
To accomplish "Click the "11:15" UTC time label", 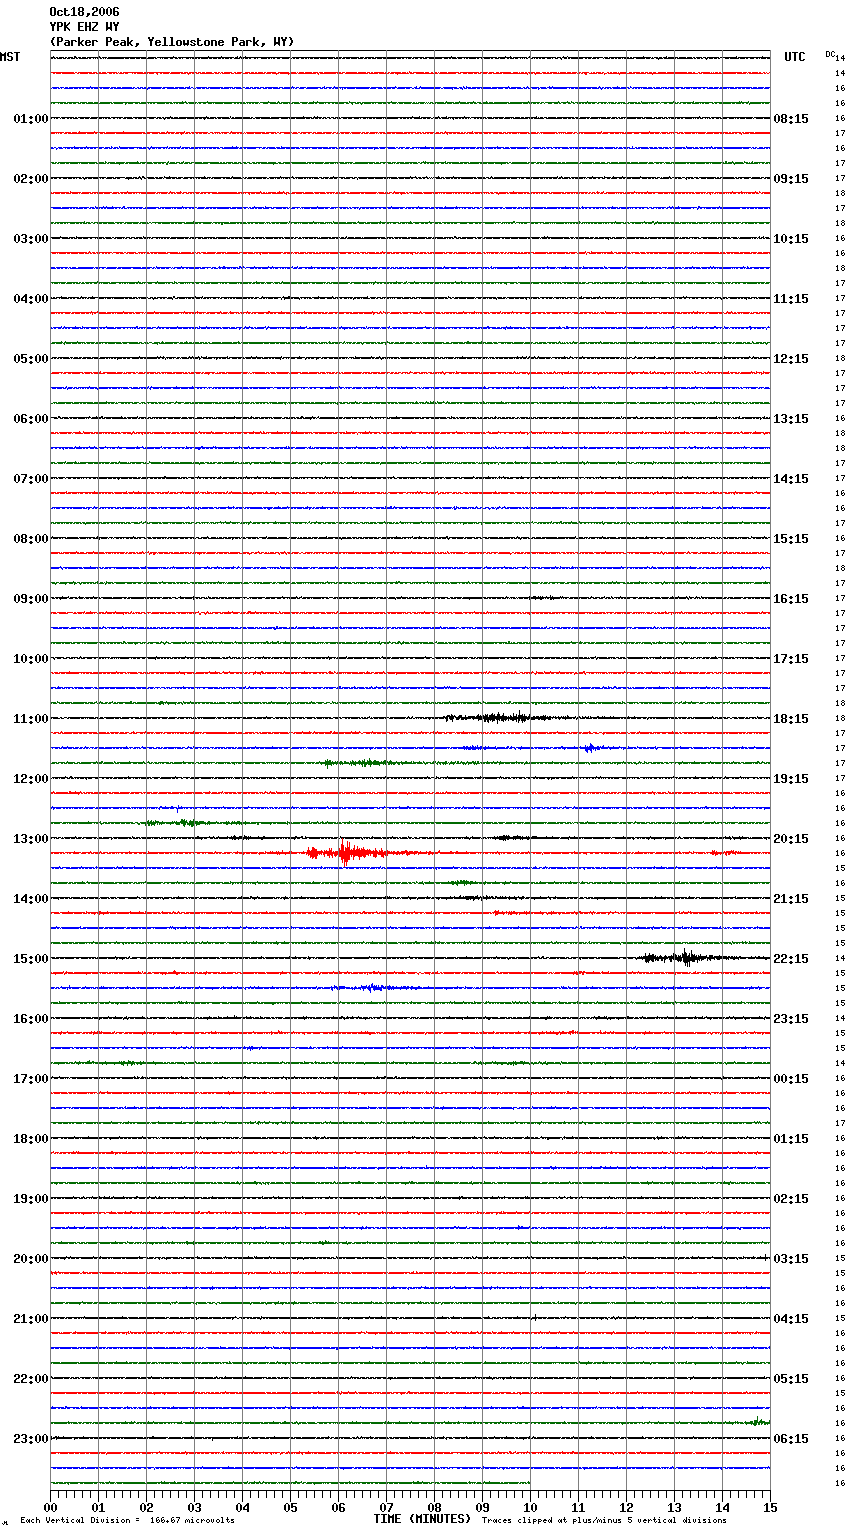I will [791, 299].
